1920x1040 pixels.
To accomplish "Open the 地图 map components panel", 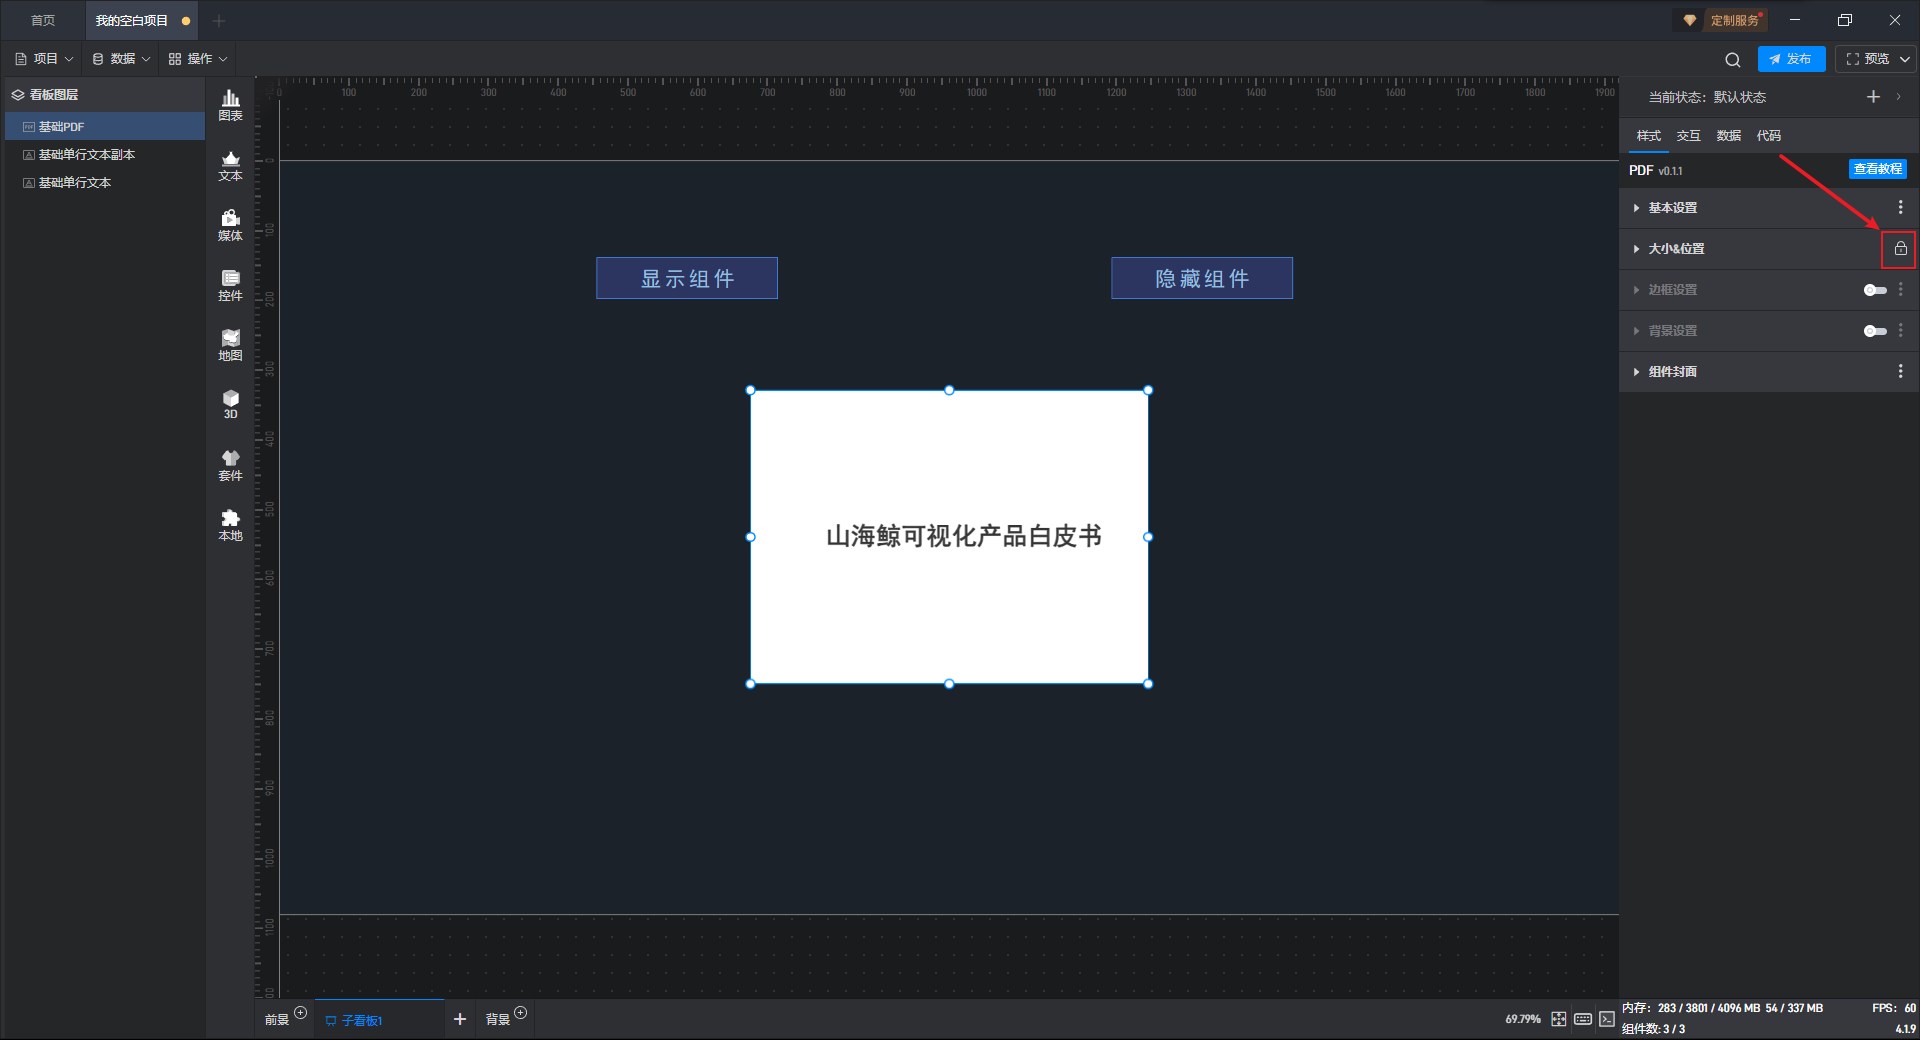I will (230, 345).
